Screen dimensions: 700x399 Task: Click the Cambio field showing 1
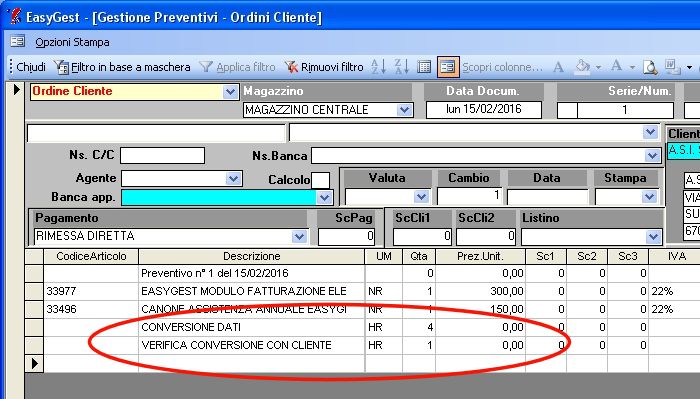point(469,196)
